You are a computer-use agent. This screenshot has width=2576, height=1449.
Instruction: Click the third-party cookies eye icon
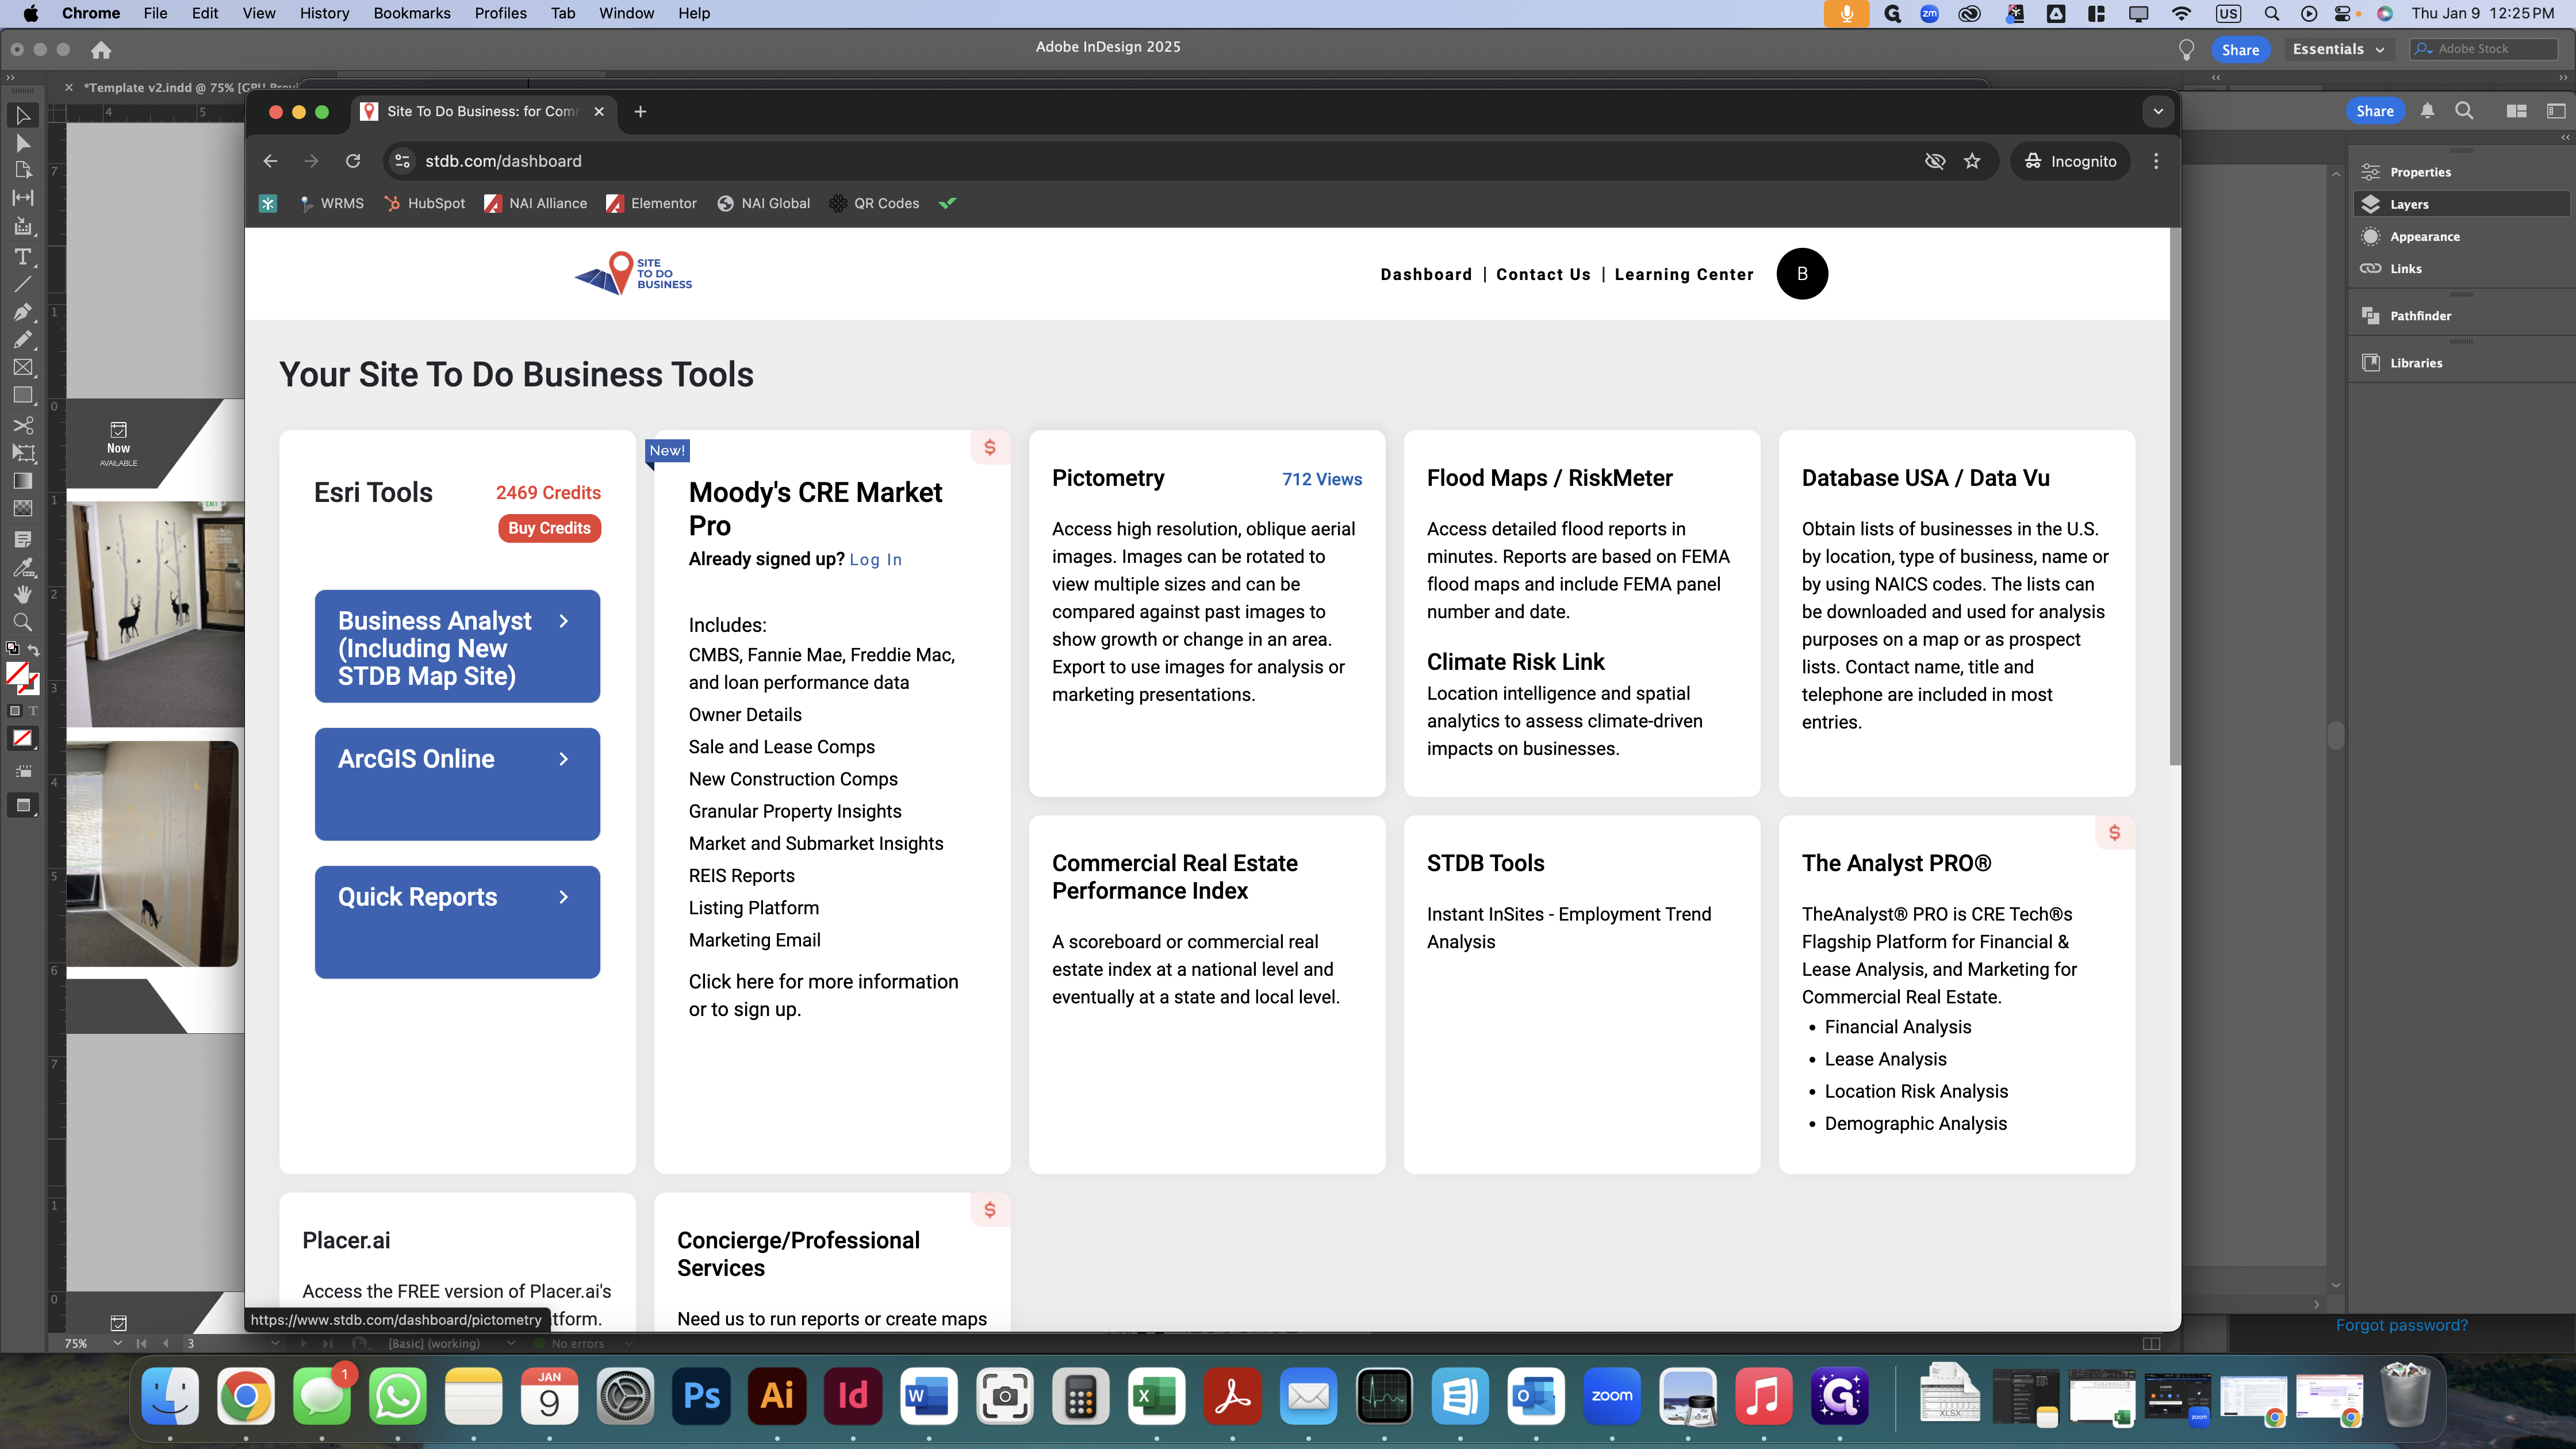coord(1935,161)
